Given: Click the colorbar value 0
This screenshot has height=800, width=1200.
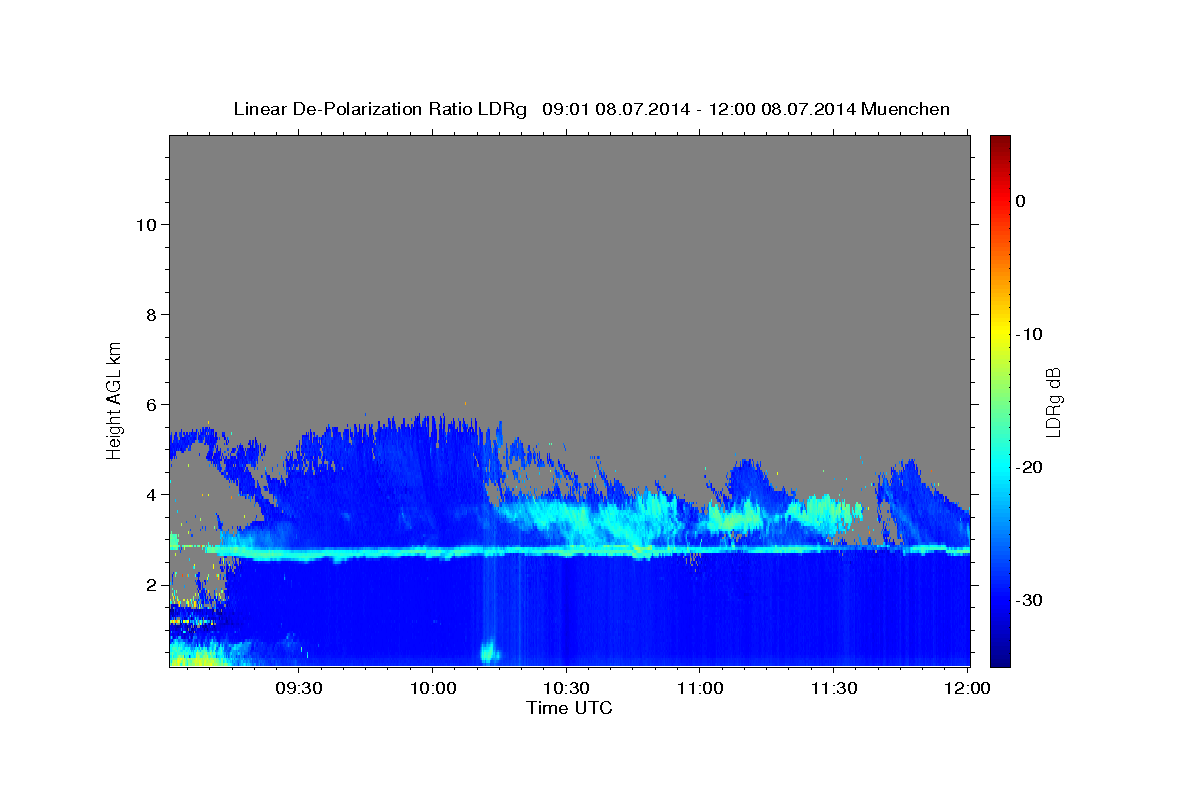Looking at the screenshot, I should tap(1021, 201).
